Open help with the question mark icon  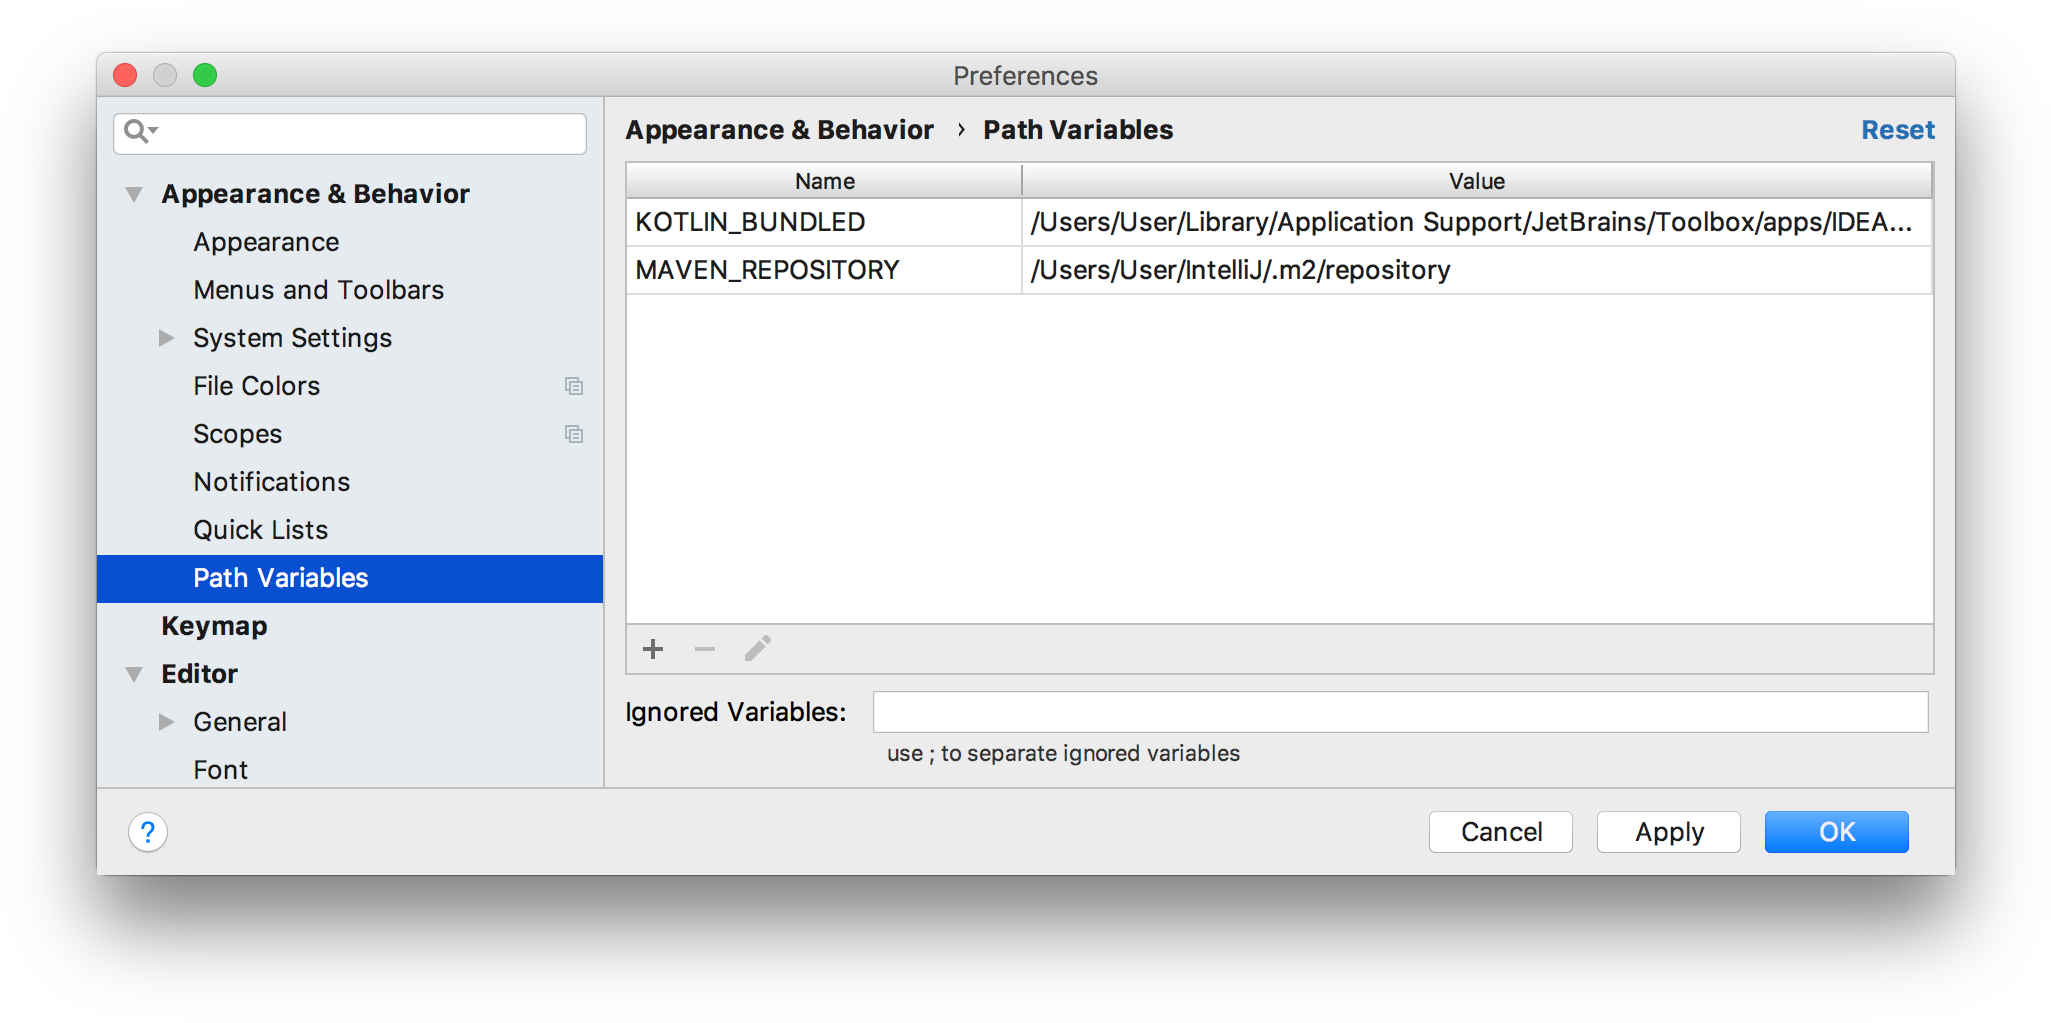pos(148,831)
